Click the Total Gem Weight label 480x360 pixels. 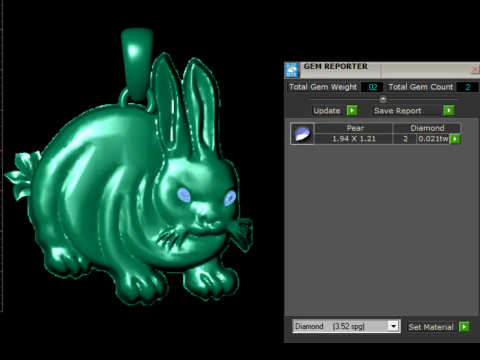[x=322, y=87]
